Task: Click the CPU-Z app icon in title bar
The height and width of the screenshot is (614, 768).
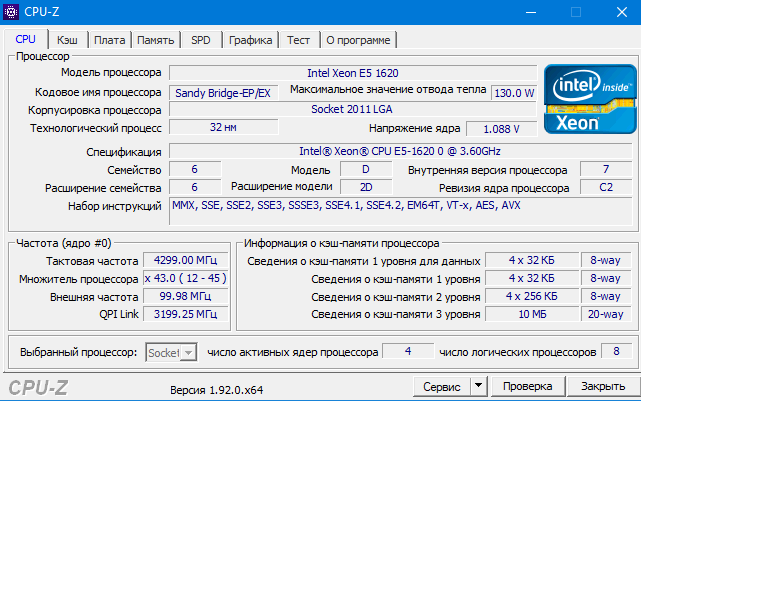Action: click(x=11, y=12)
